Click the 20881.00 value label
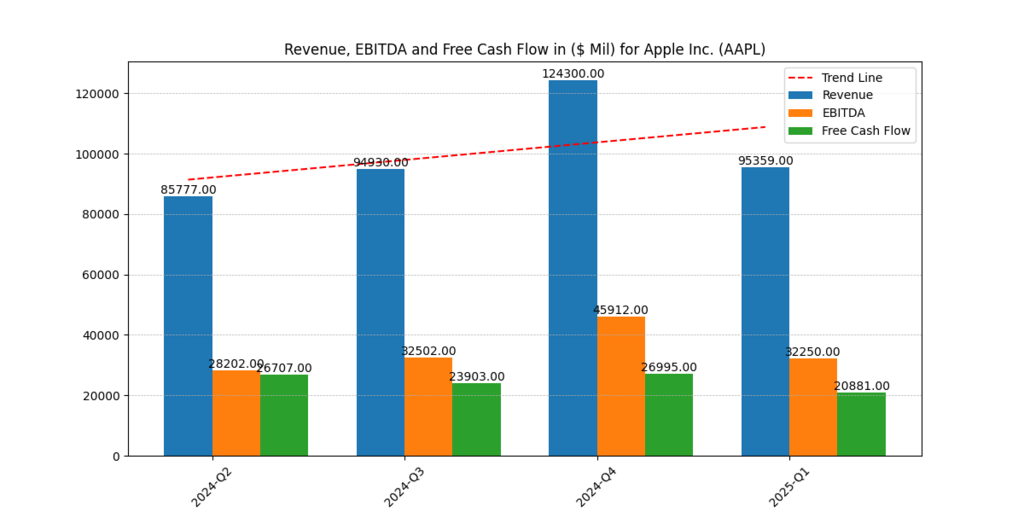 [861, 386]
